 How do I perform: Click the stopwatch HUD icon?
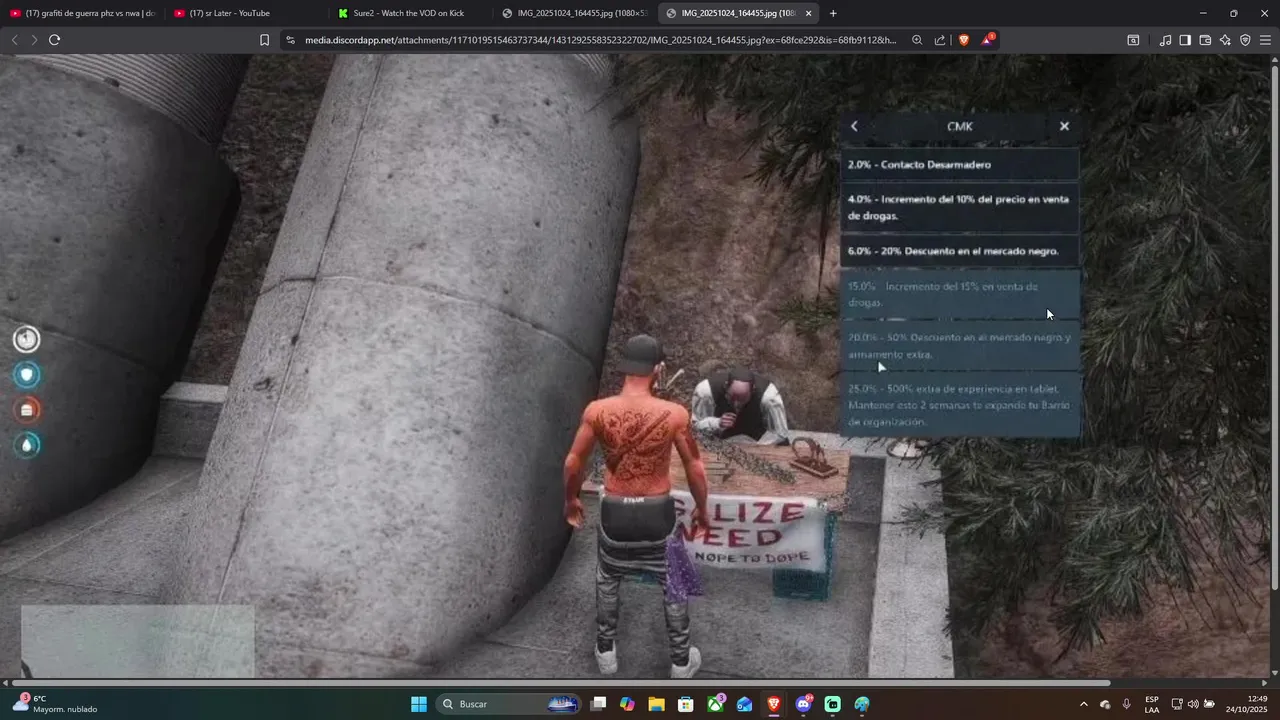click(27, 339)
